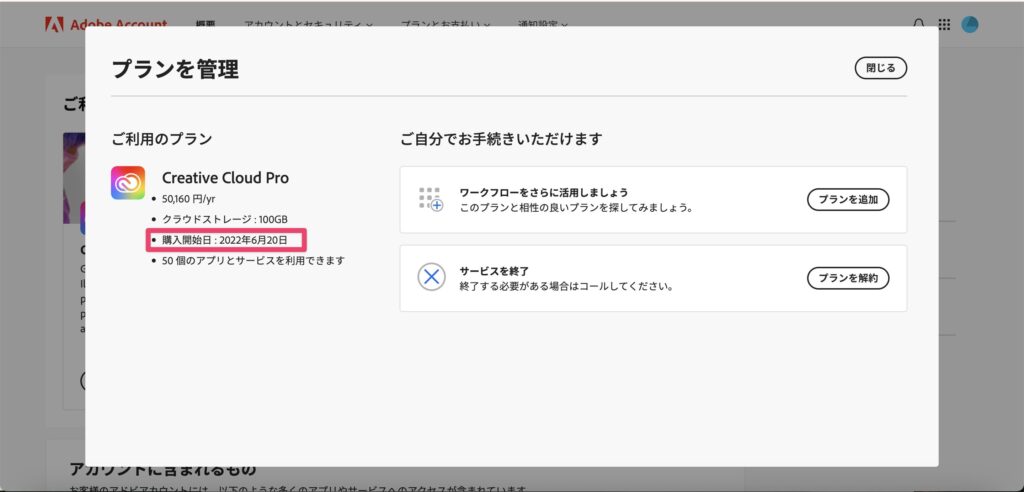Expand the プランとお支払い menu
The width and height of the screenshot is (1024, 492).
(444, 25)
